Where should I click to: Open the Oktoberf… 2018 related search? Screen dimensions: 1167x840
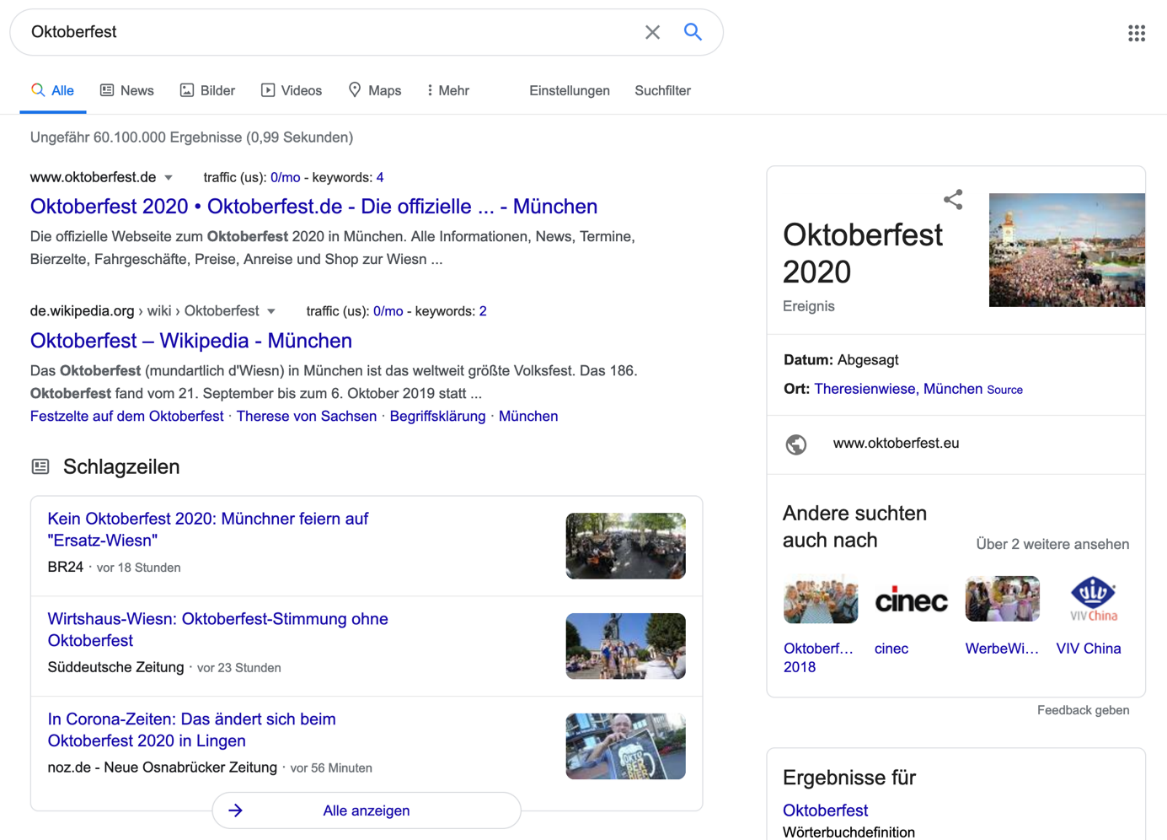818,658
